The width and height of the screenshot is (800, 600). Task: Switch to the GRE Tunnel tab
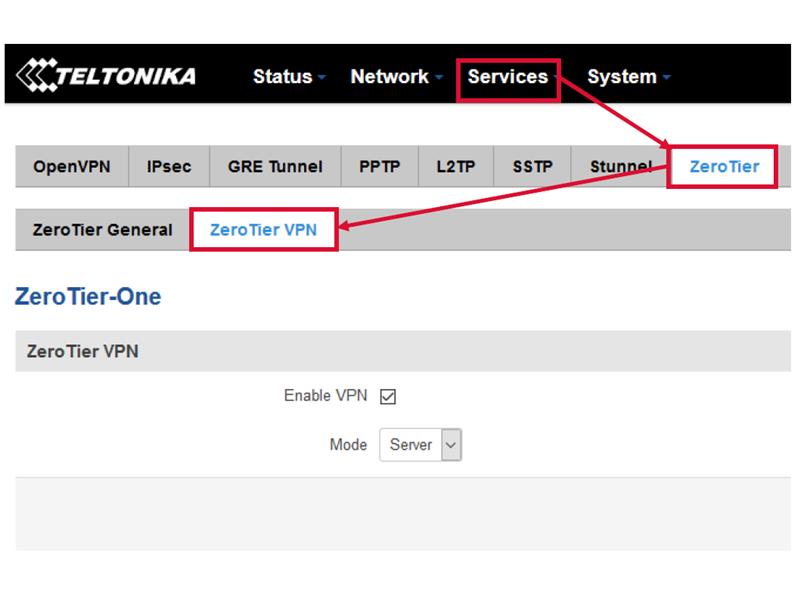click(x=275, y=166)
